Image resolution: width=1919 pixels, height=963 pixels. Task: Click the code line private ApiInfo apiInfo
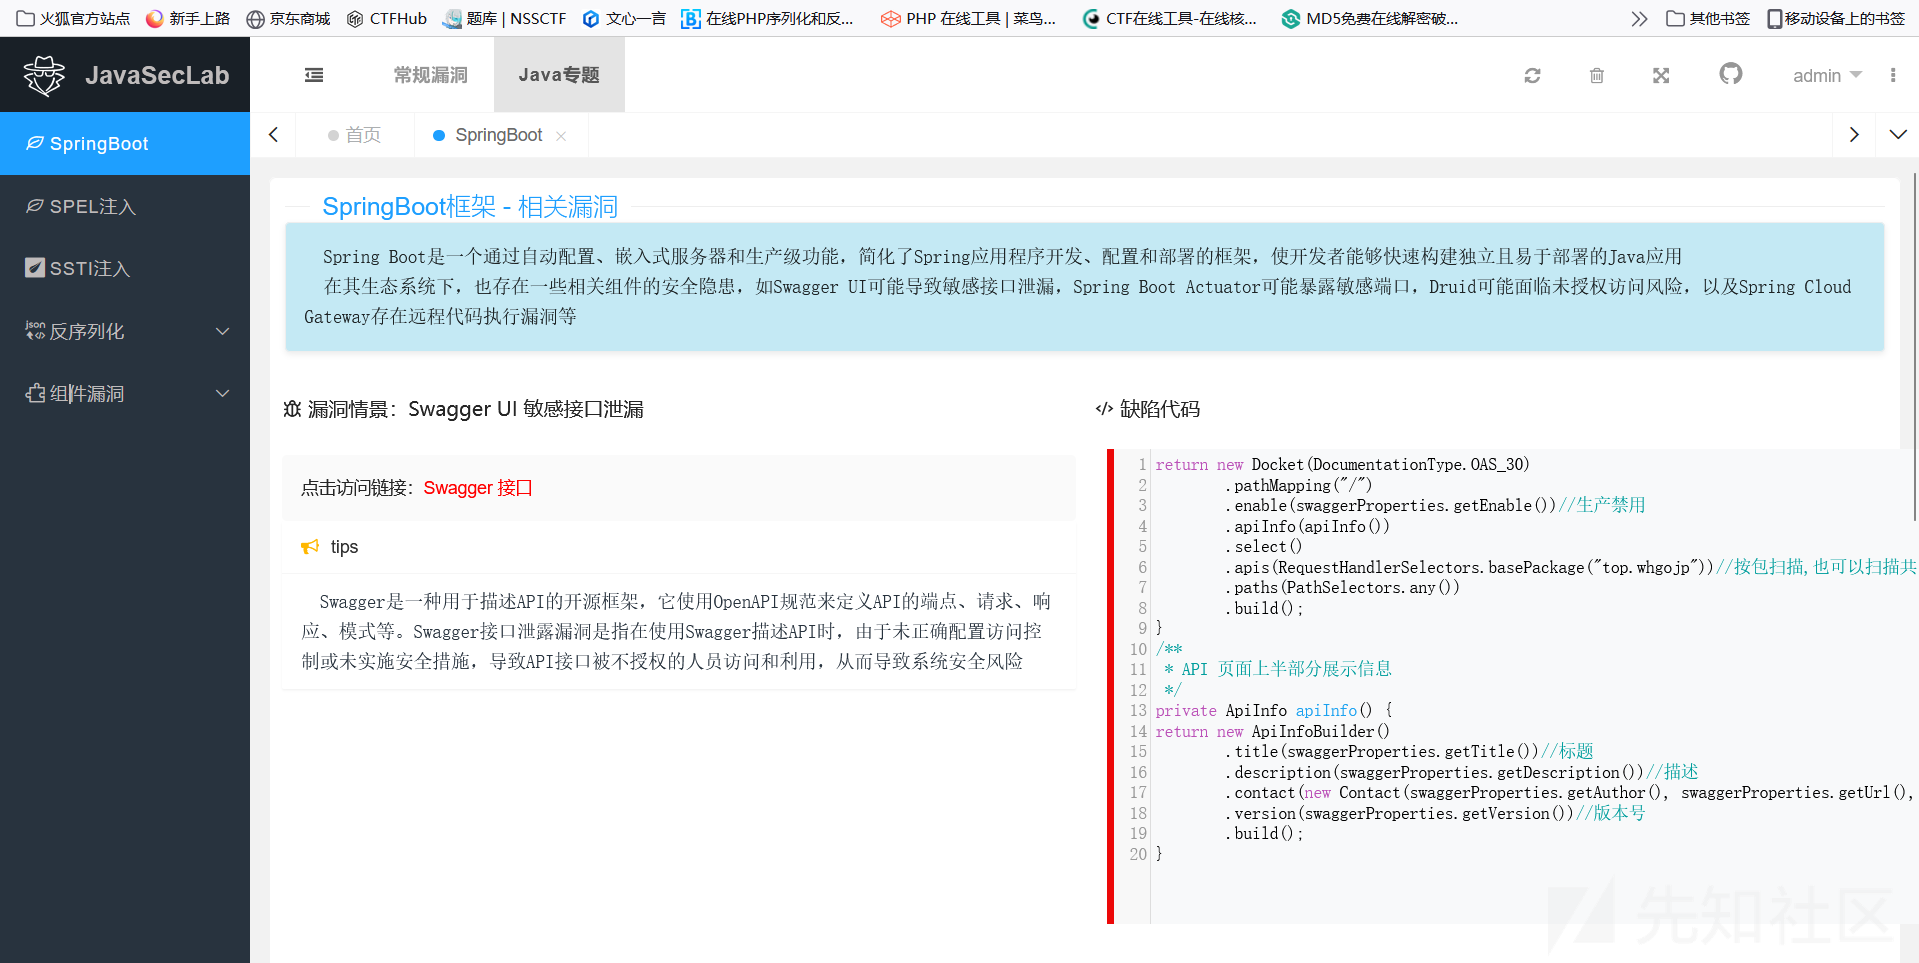(1274, 710)
